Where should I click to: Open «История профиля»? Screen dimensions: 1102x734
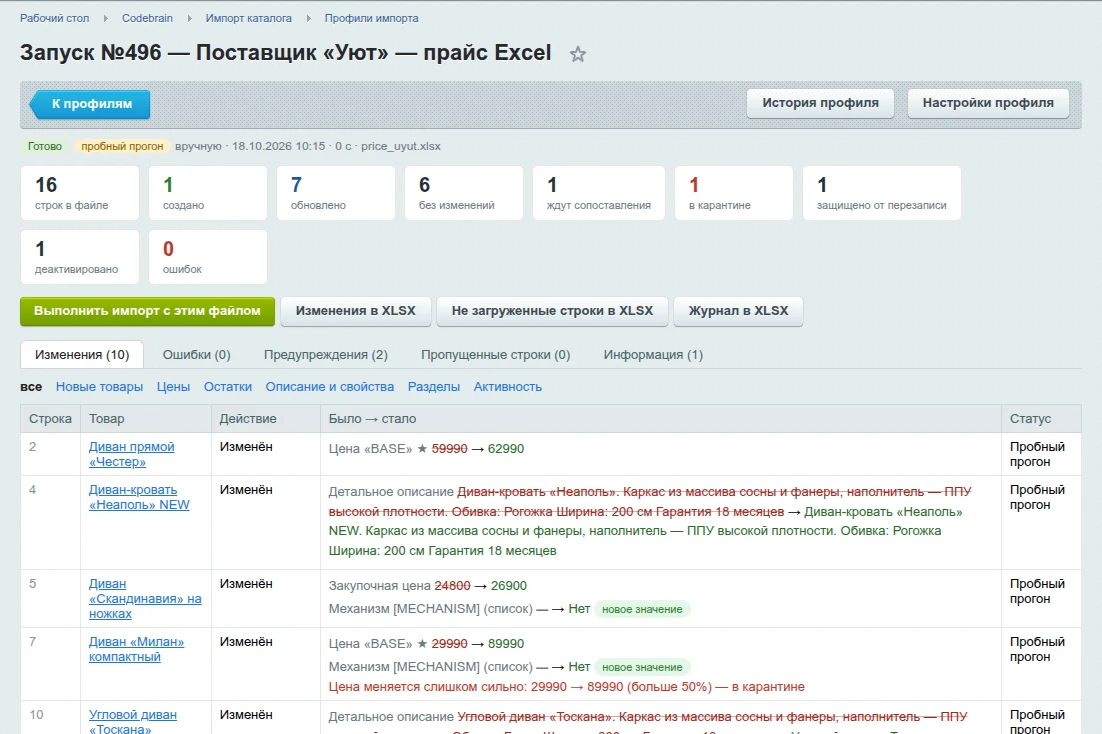coord(820,103)
